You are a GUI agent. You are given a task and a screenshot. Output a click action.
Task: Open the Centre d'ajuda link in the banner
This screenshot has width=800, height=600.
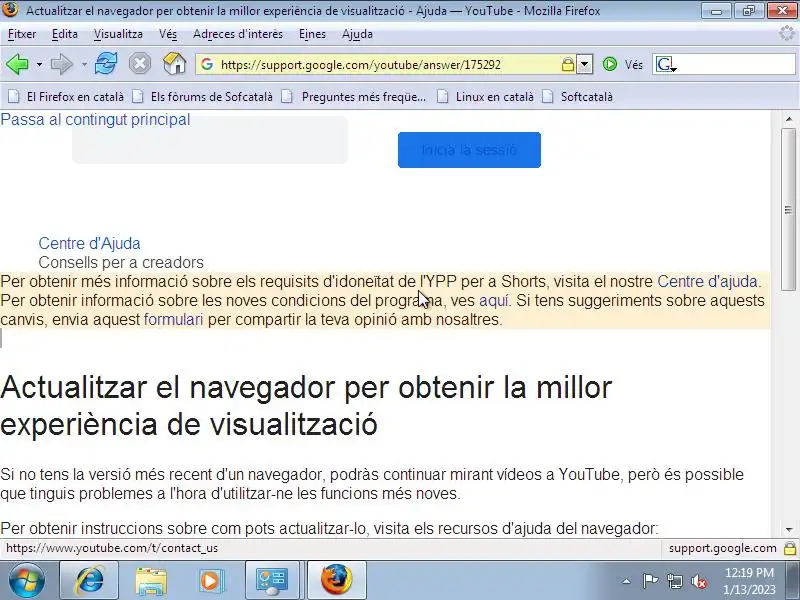click(x=707, y=282)
